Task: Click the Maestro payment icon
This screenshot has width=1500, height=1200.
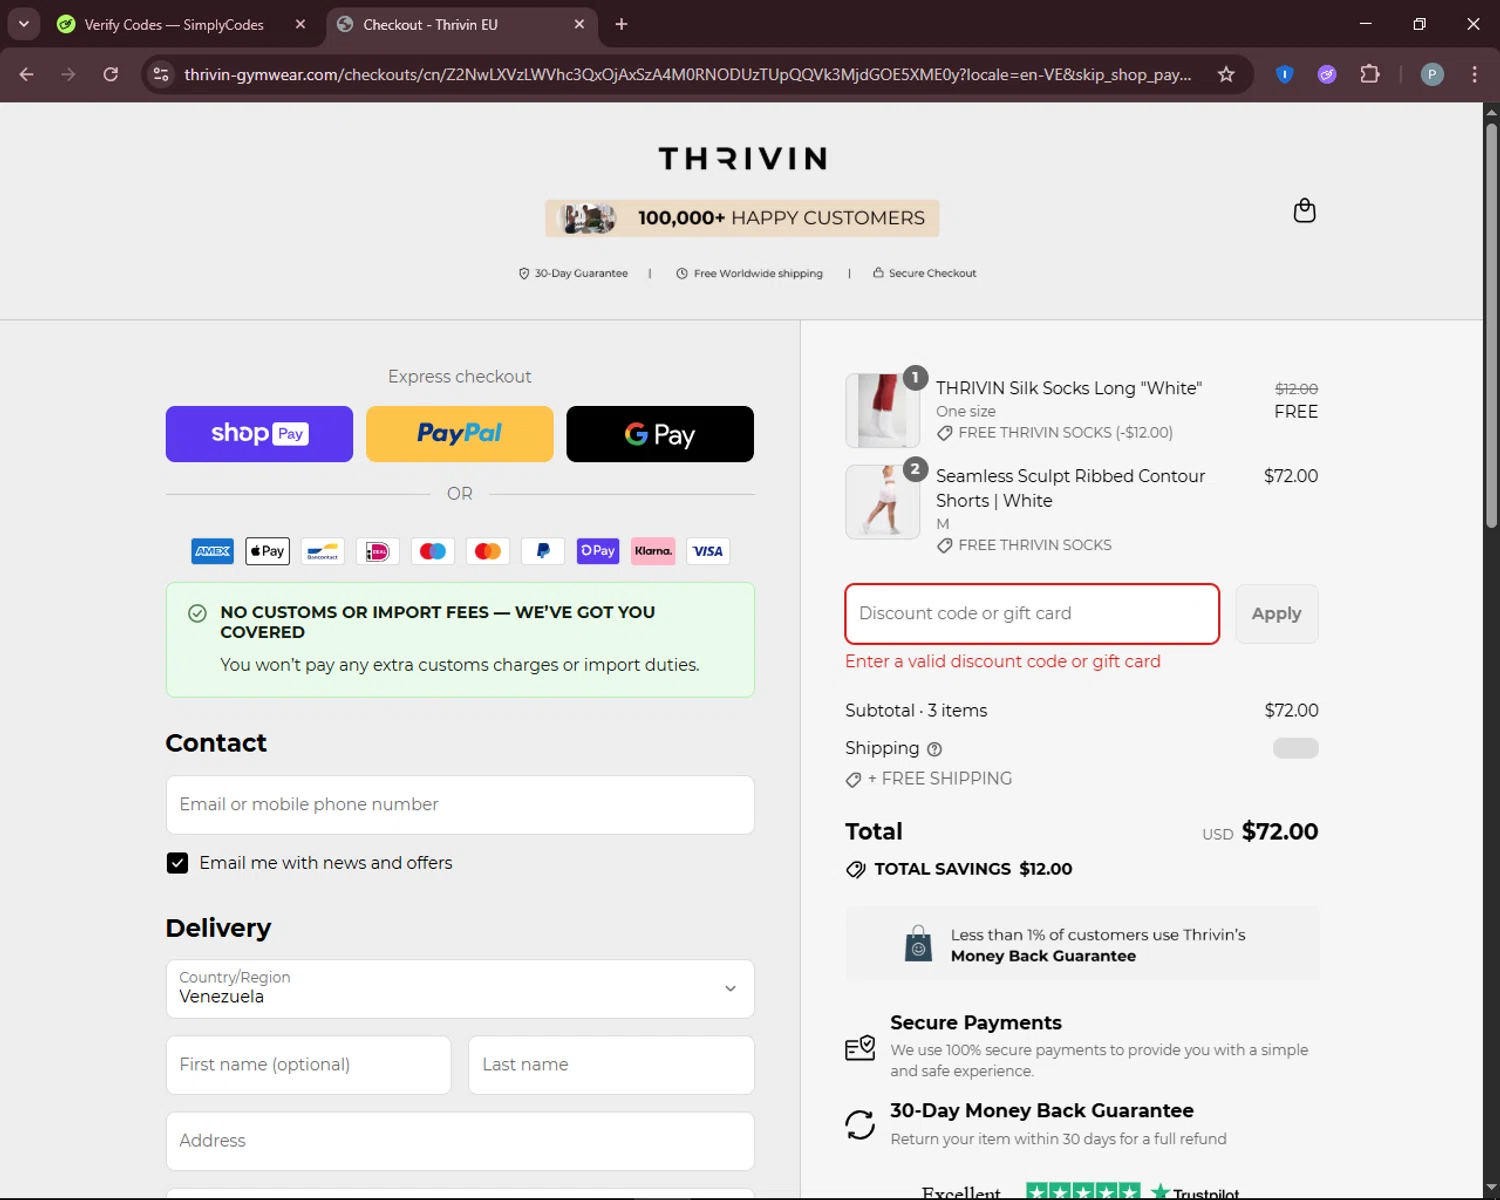Action: [x=433, y=551]
